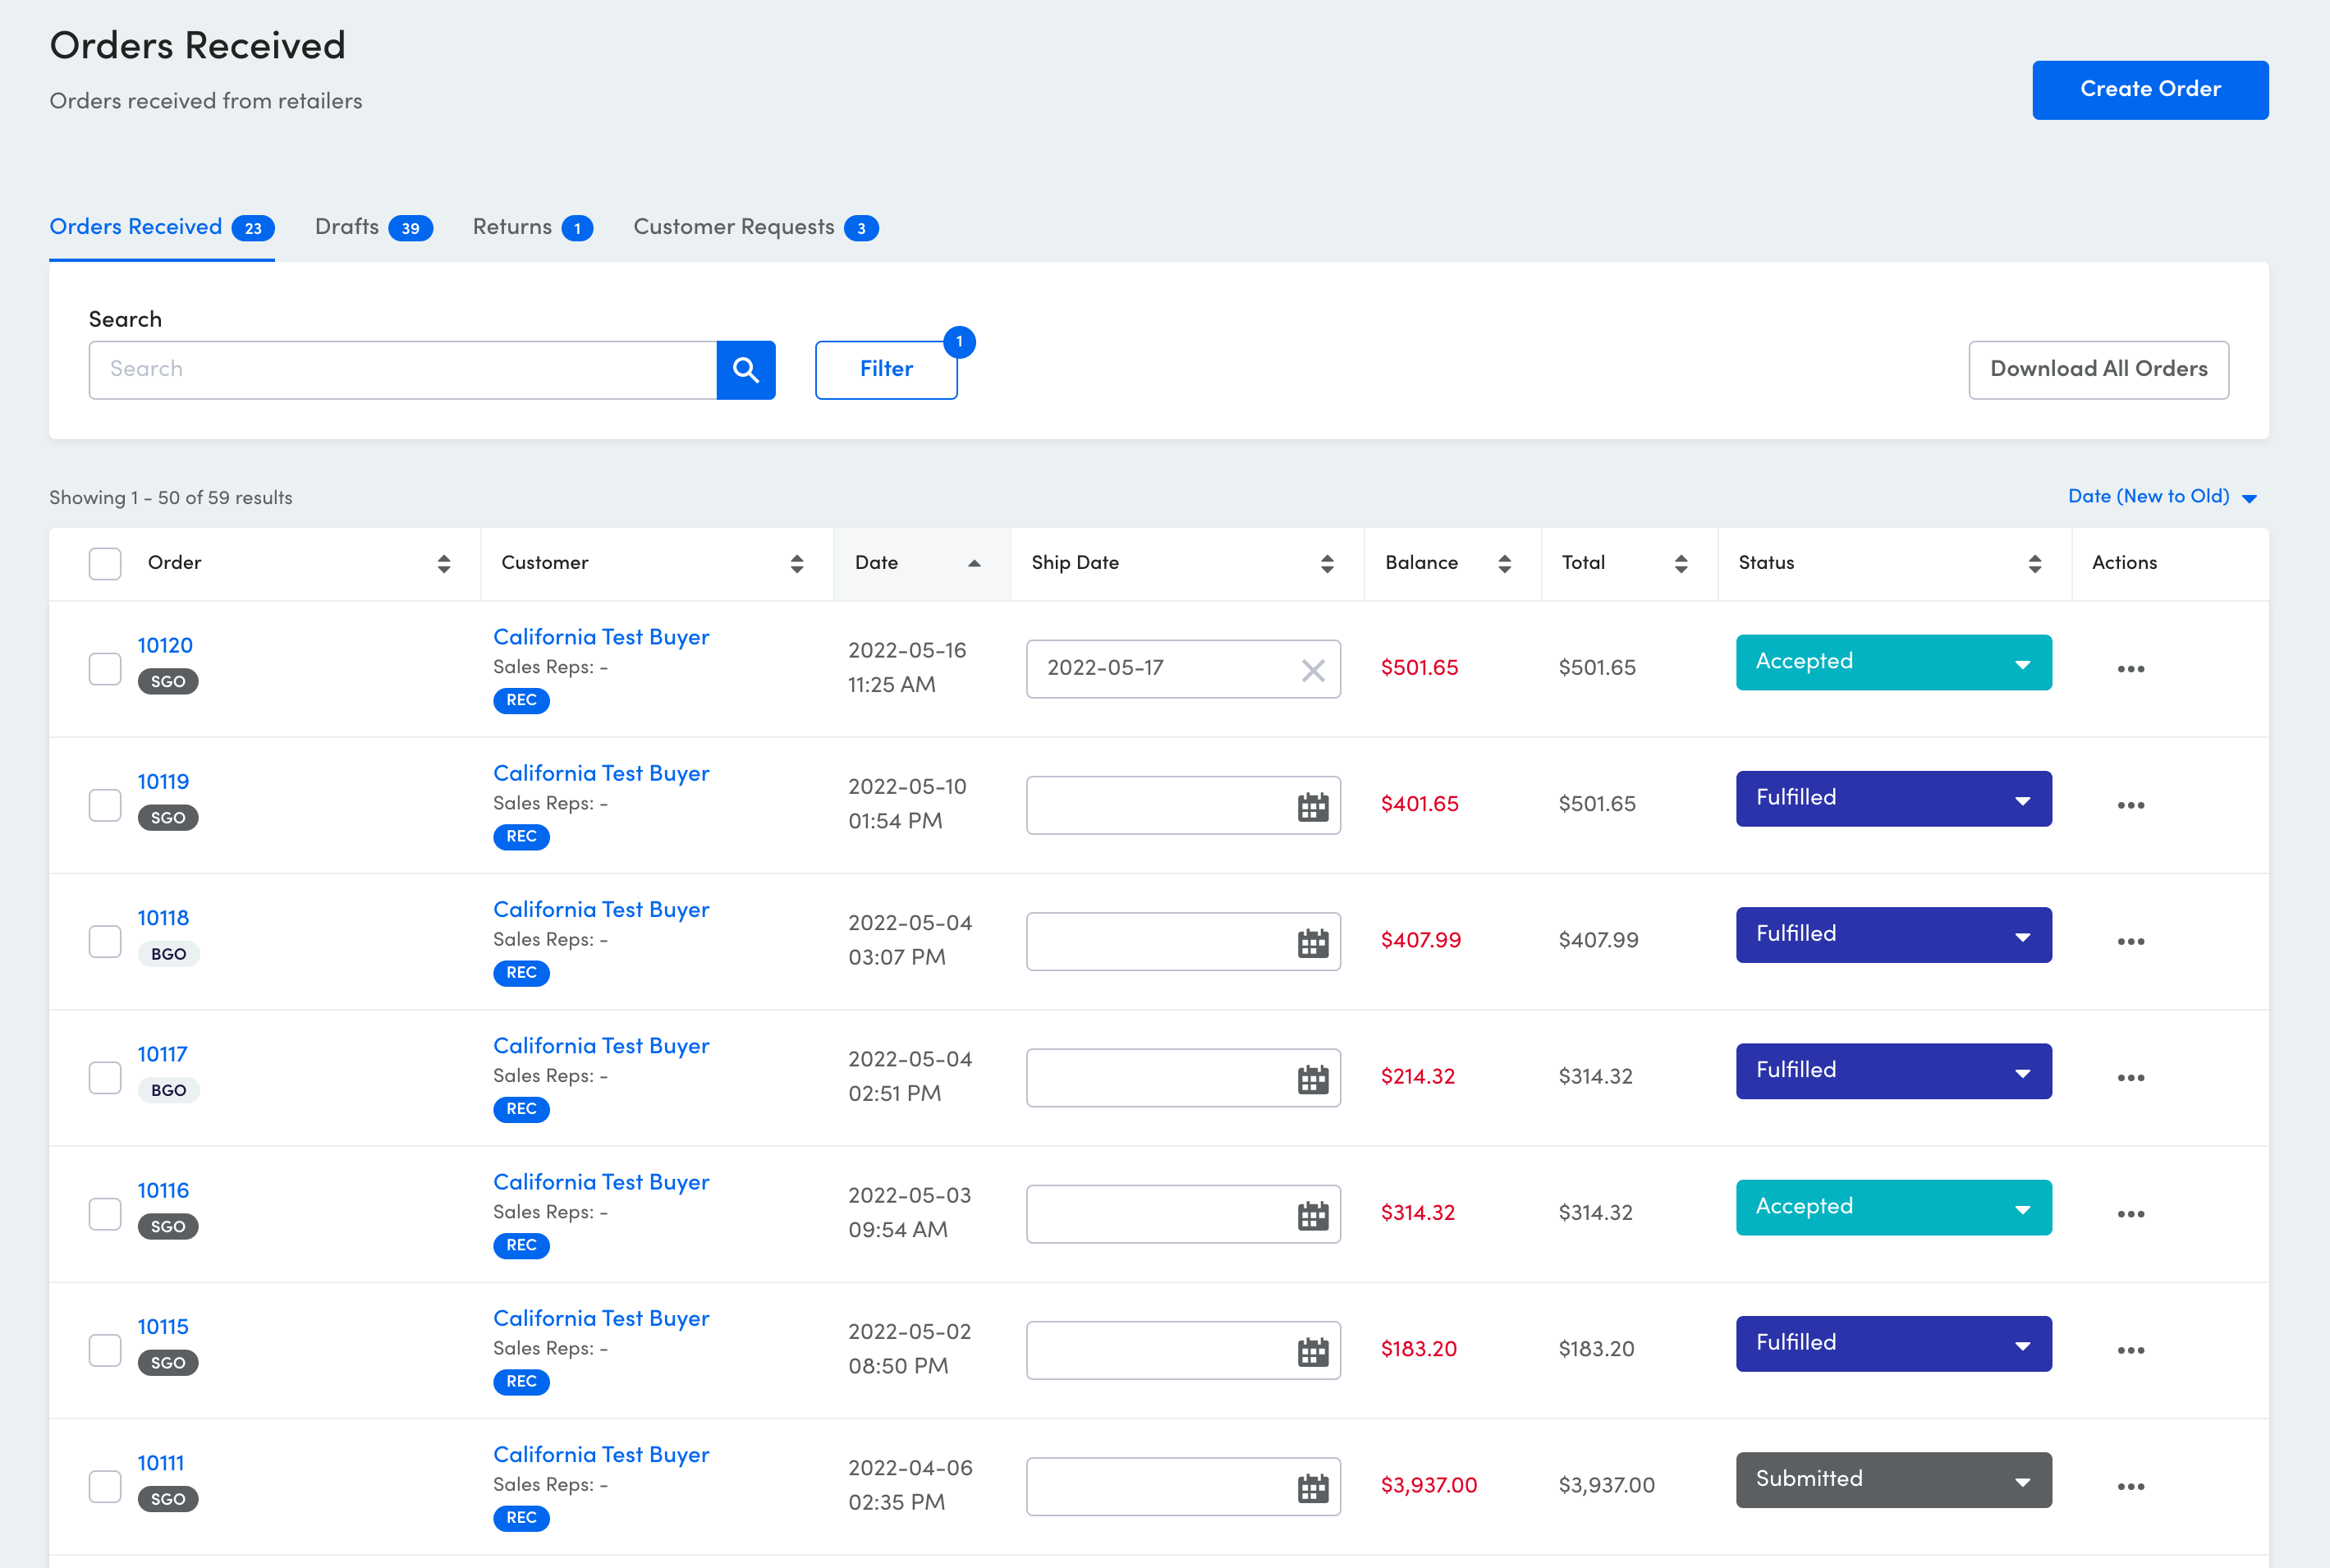This screenshot has width=2330, height=1568.
Task: Focus the Search text field
Action: [403, 370]
